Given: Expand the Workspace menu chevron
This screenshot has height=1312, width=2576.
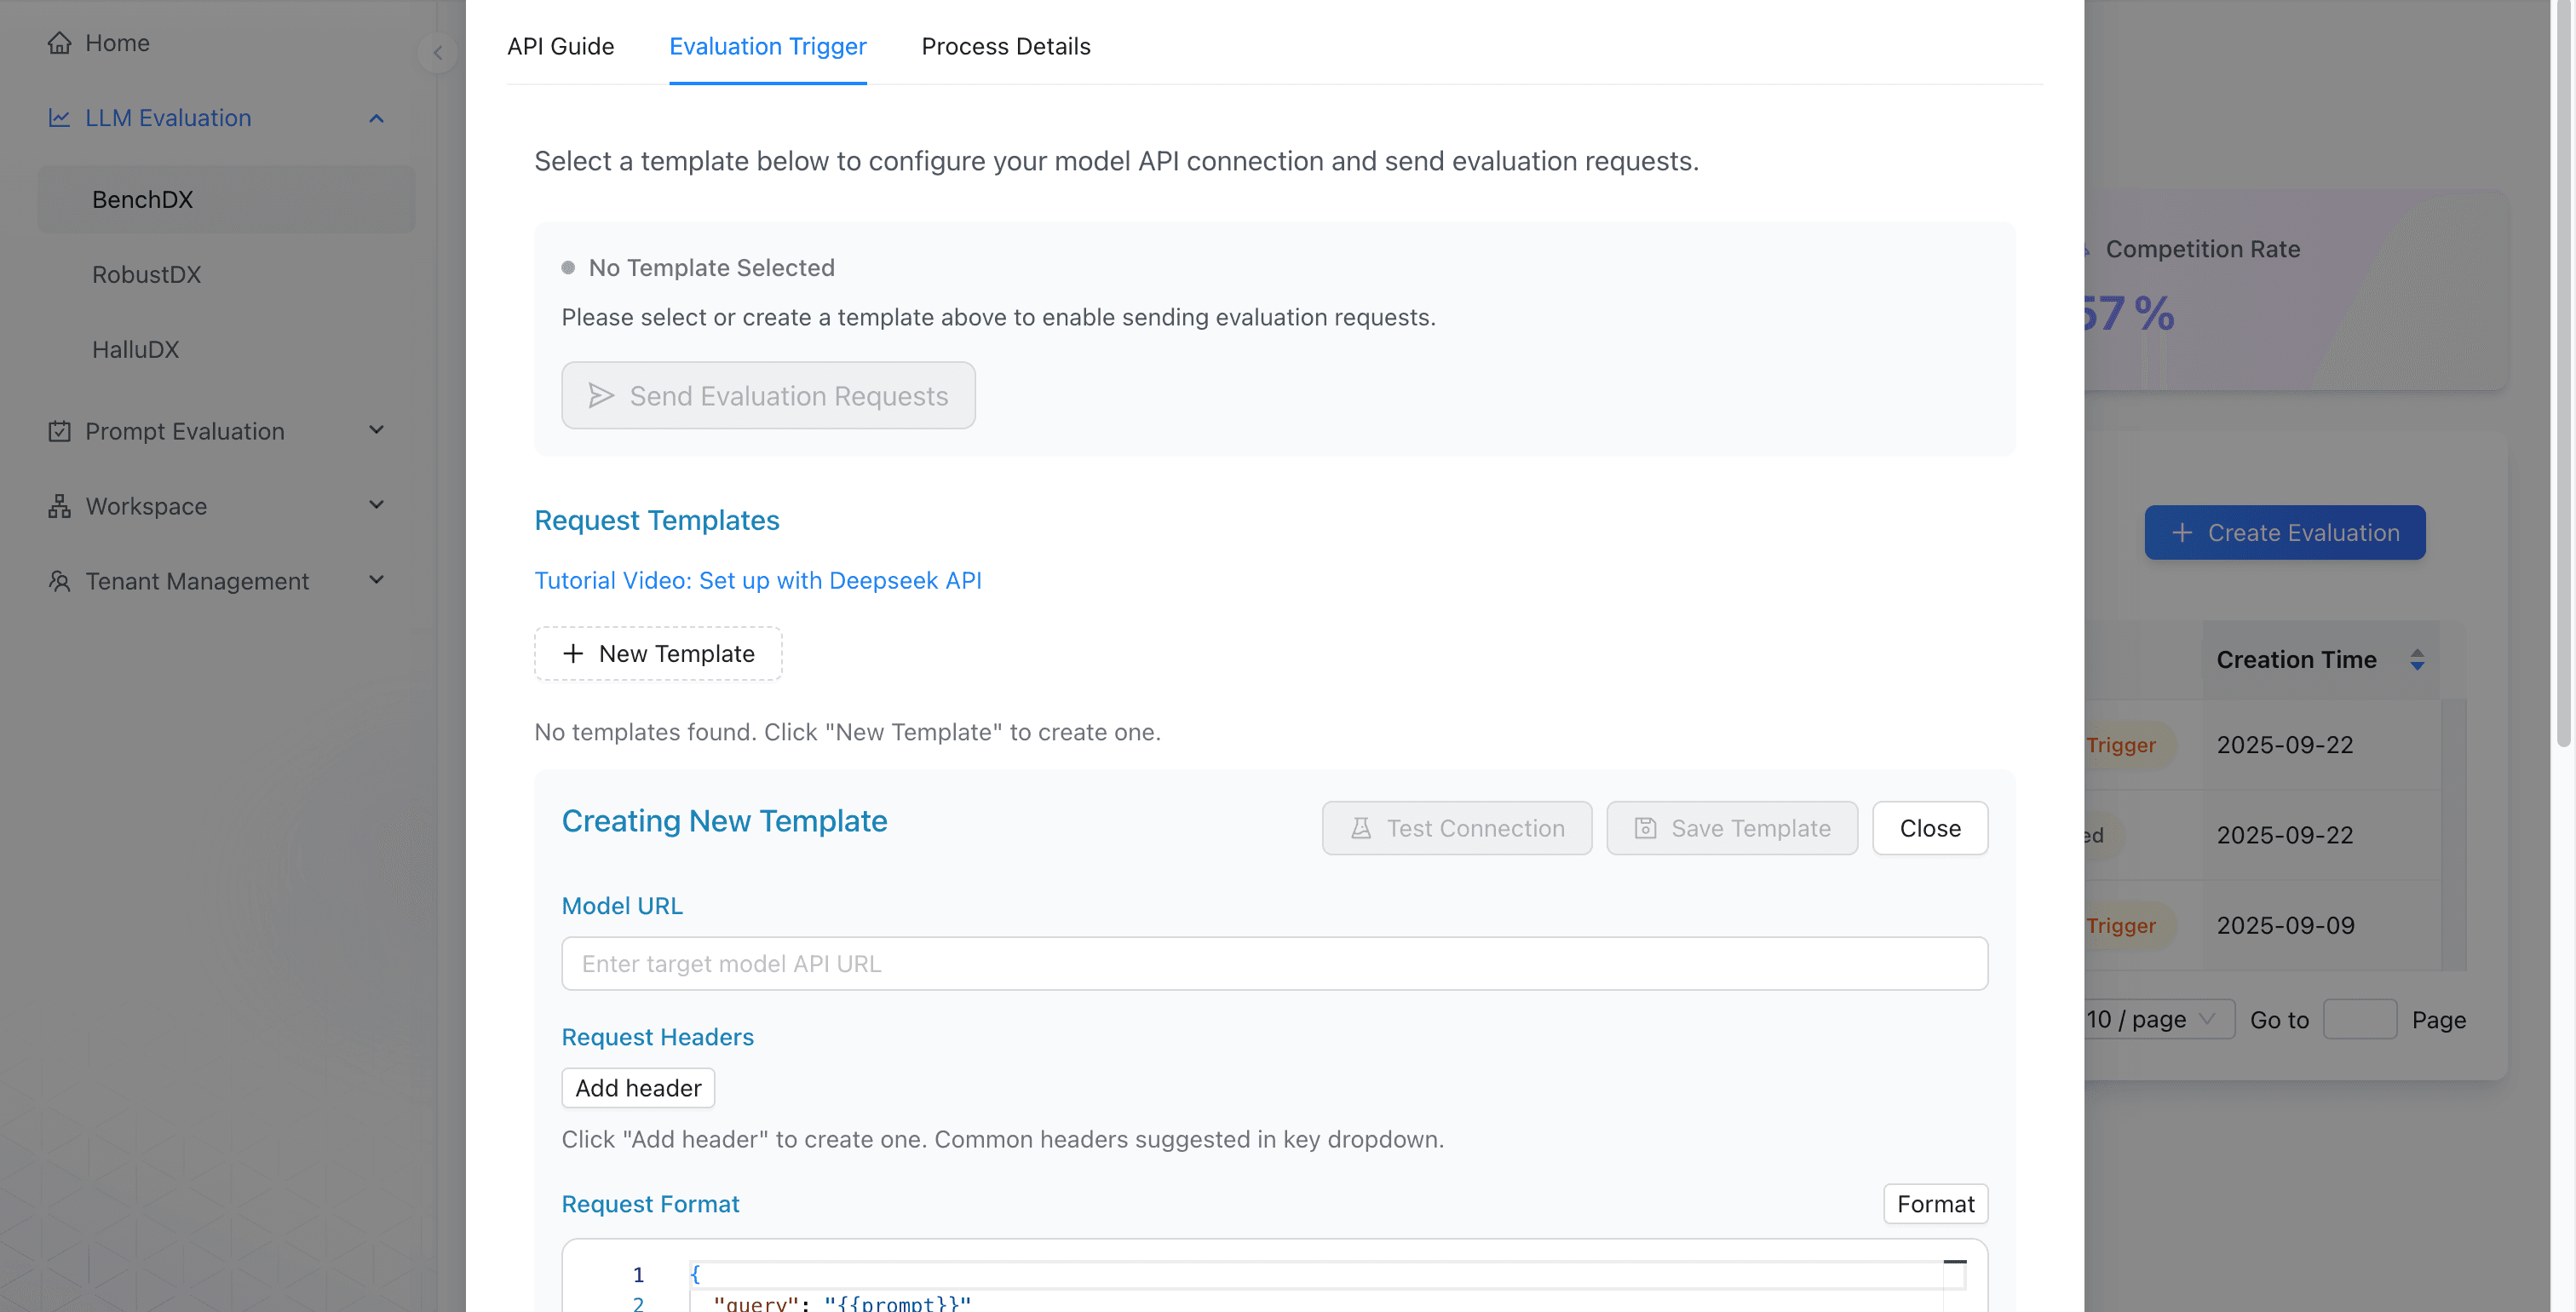Looking at the screenshot, I should (x=376, y=506).
